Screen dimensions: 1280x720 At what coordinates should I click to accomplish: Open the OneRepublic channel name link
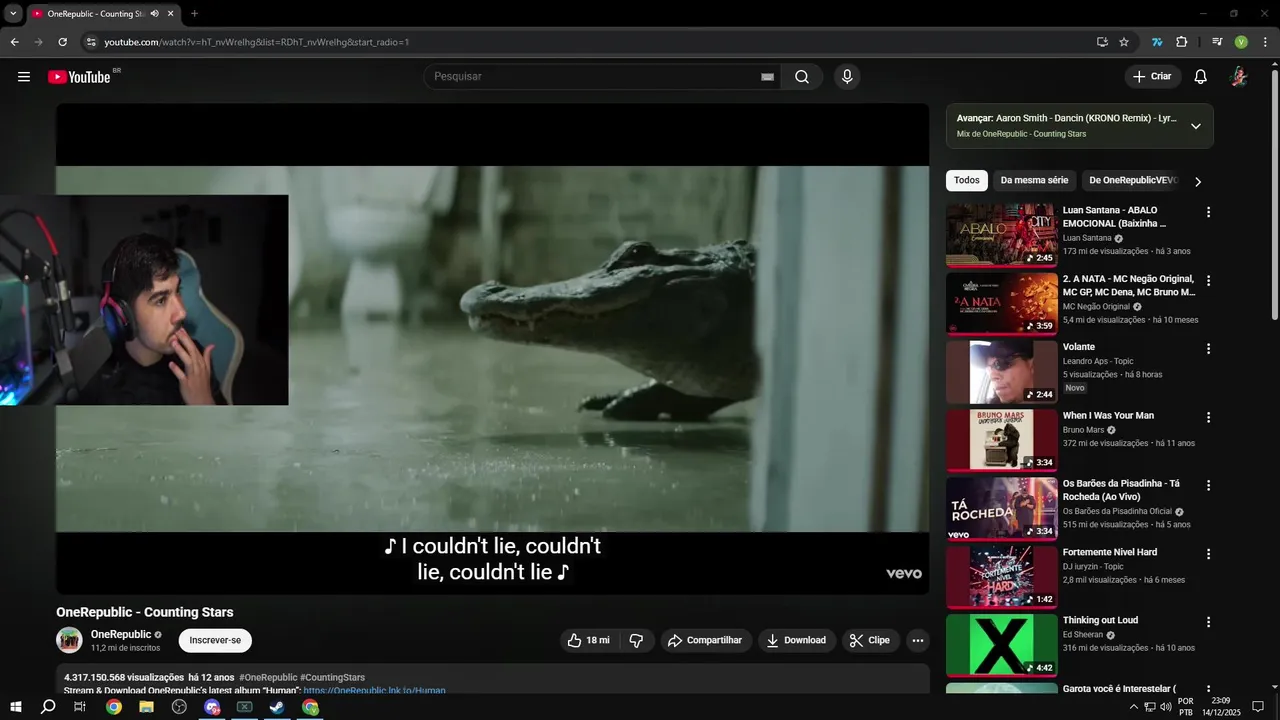tap(121, 634)
